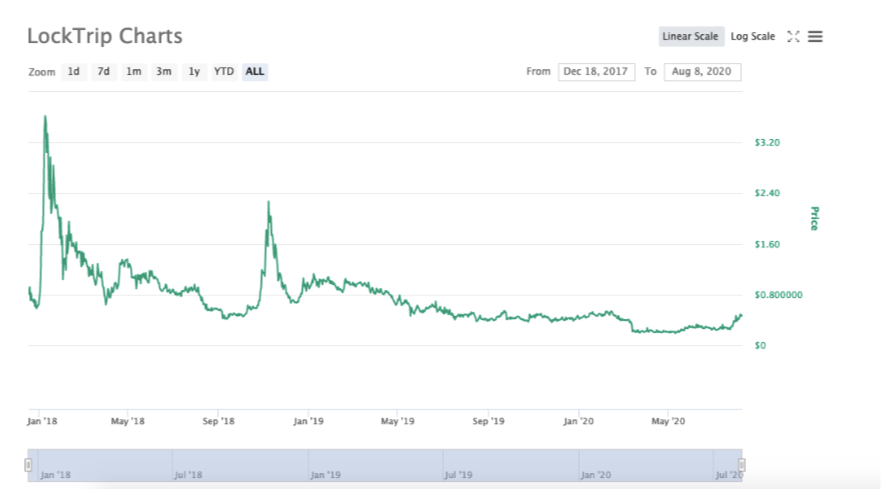The height and width of the screenshot is (502, 896).
Task: Click the Jan '18 x-axis label
Action: (x=42, y=421)
